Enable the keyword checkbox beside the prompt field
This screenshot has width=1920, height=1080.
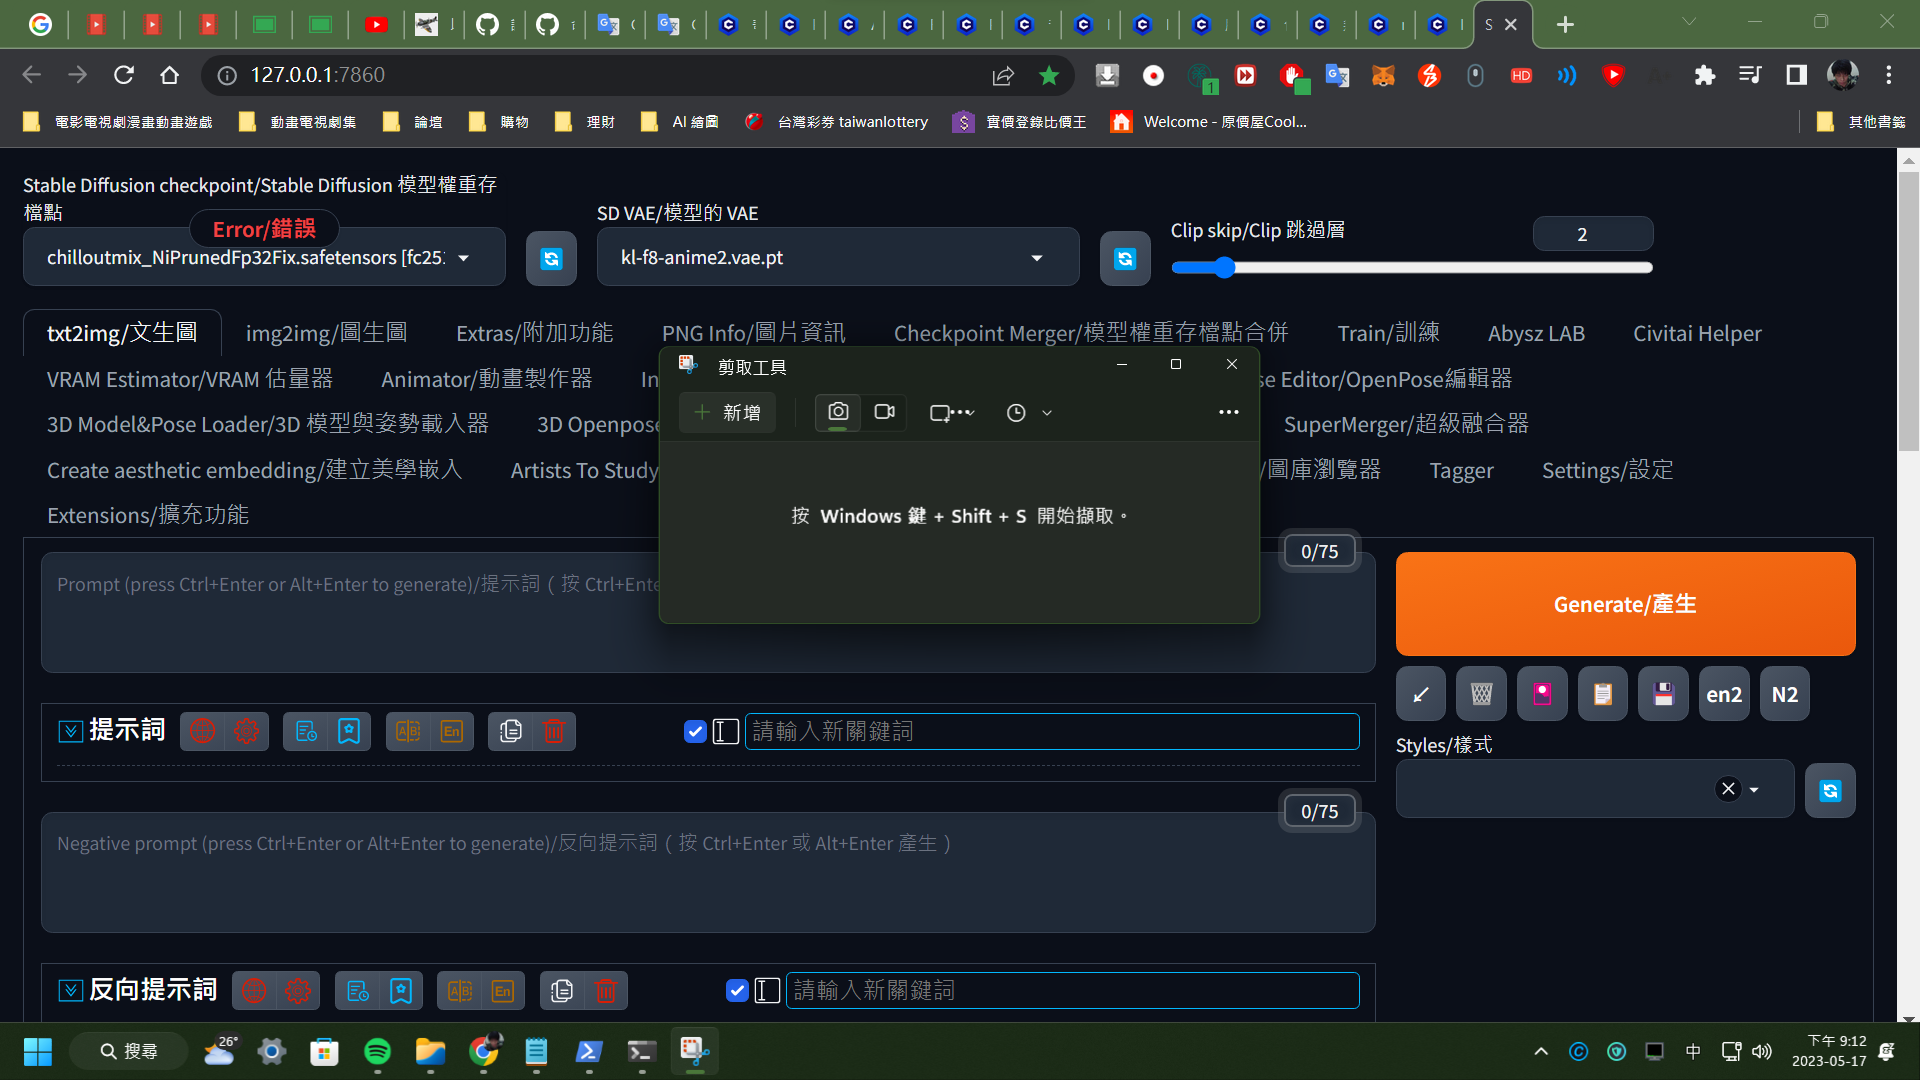click(695, 731)
